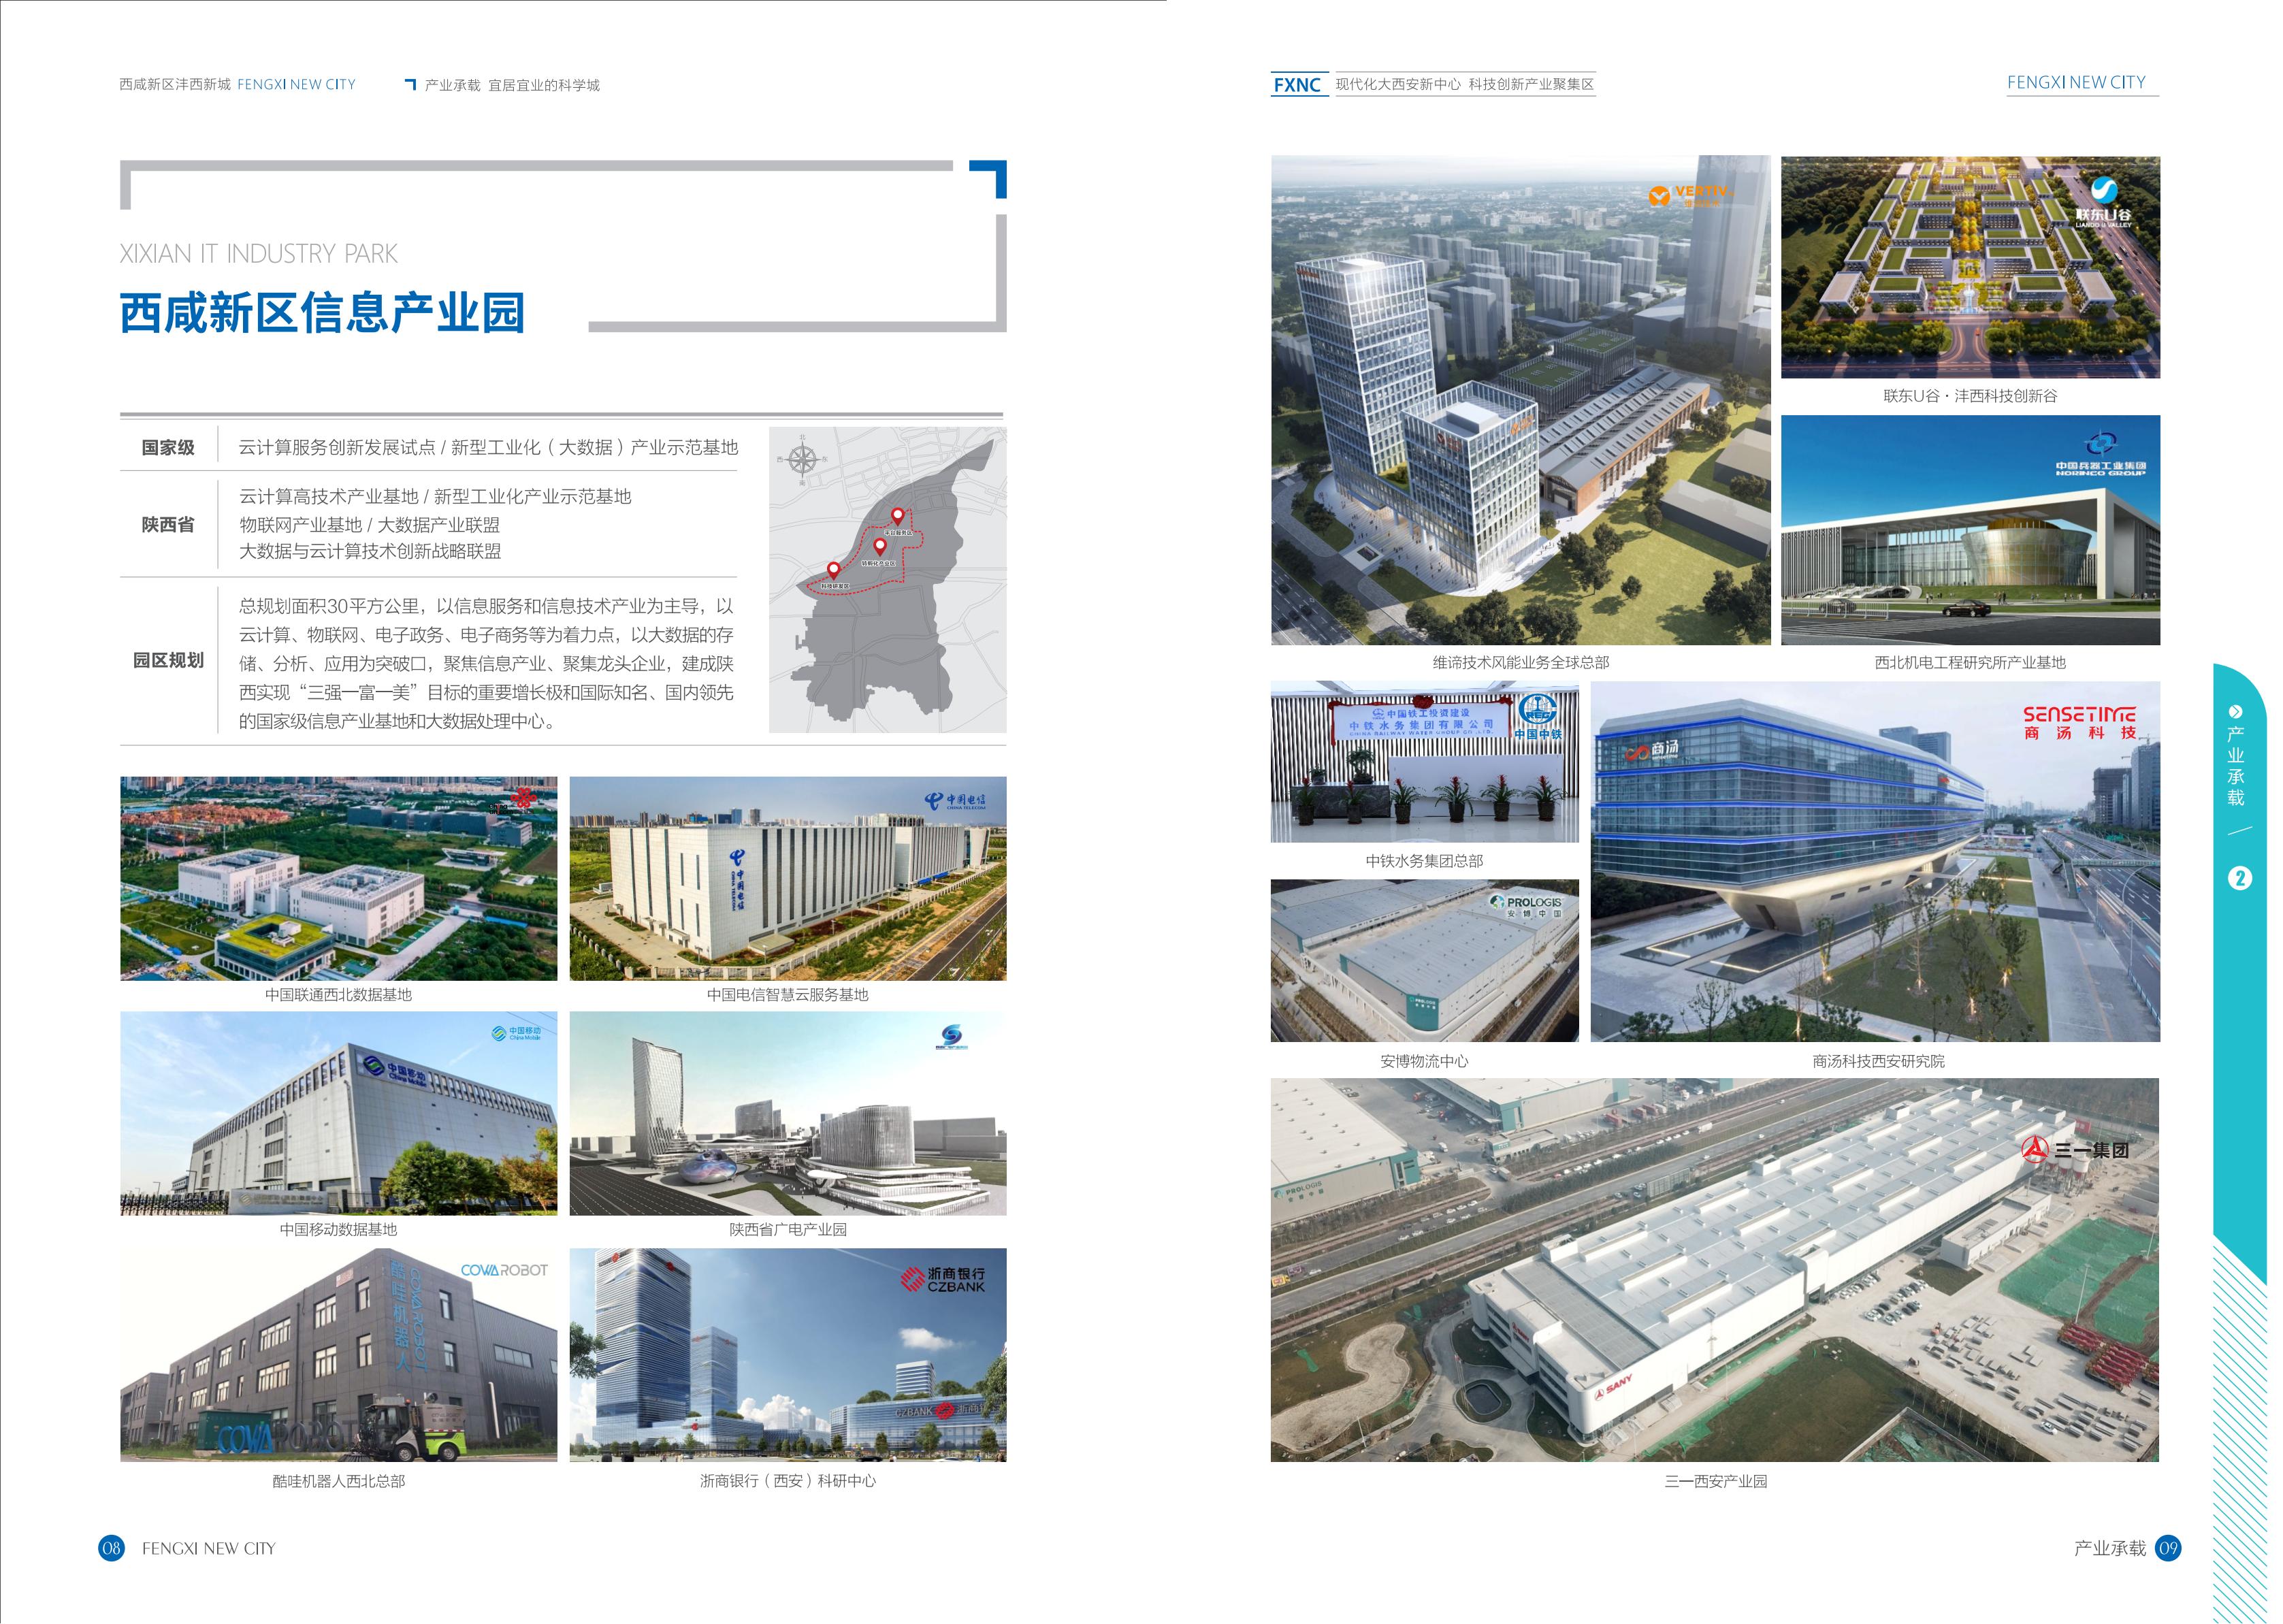Click the line 物联网产业基地 / 大数据产业联盟
Image resolution: width=2283 pixels, height=1624 pixels.
(369, 525)
